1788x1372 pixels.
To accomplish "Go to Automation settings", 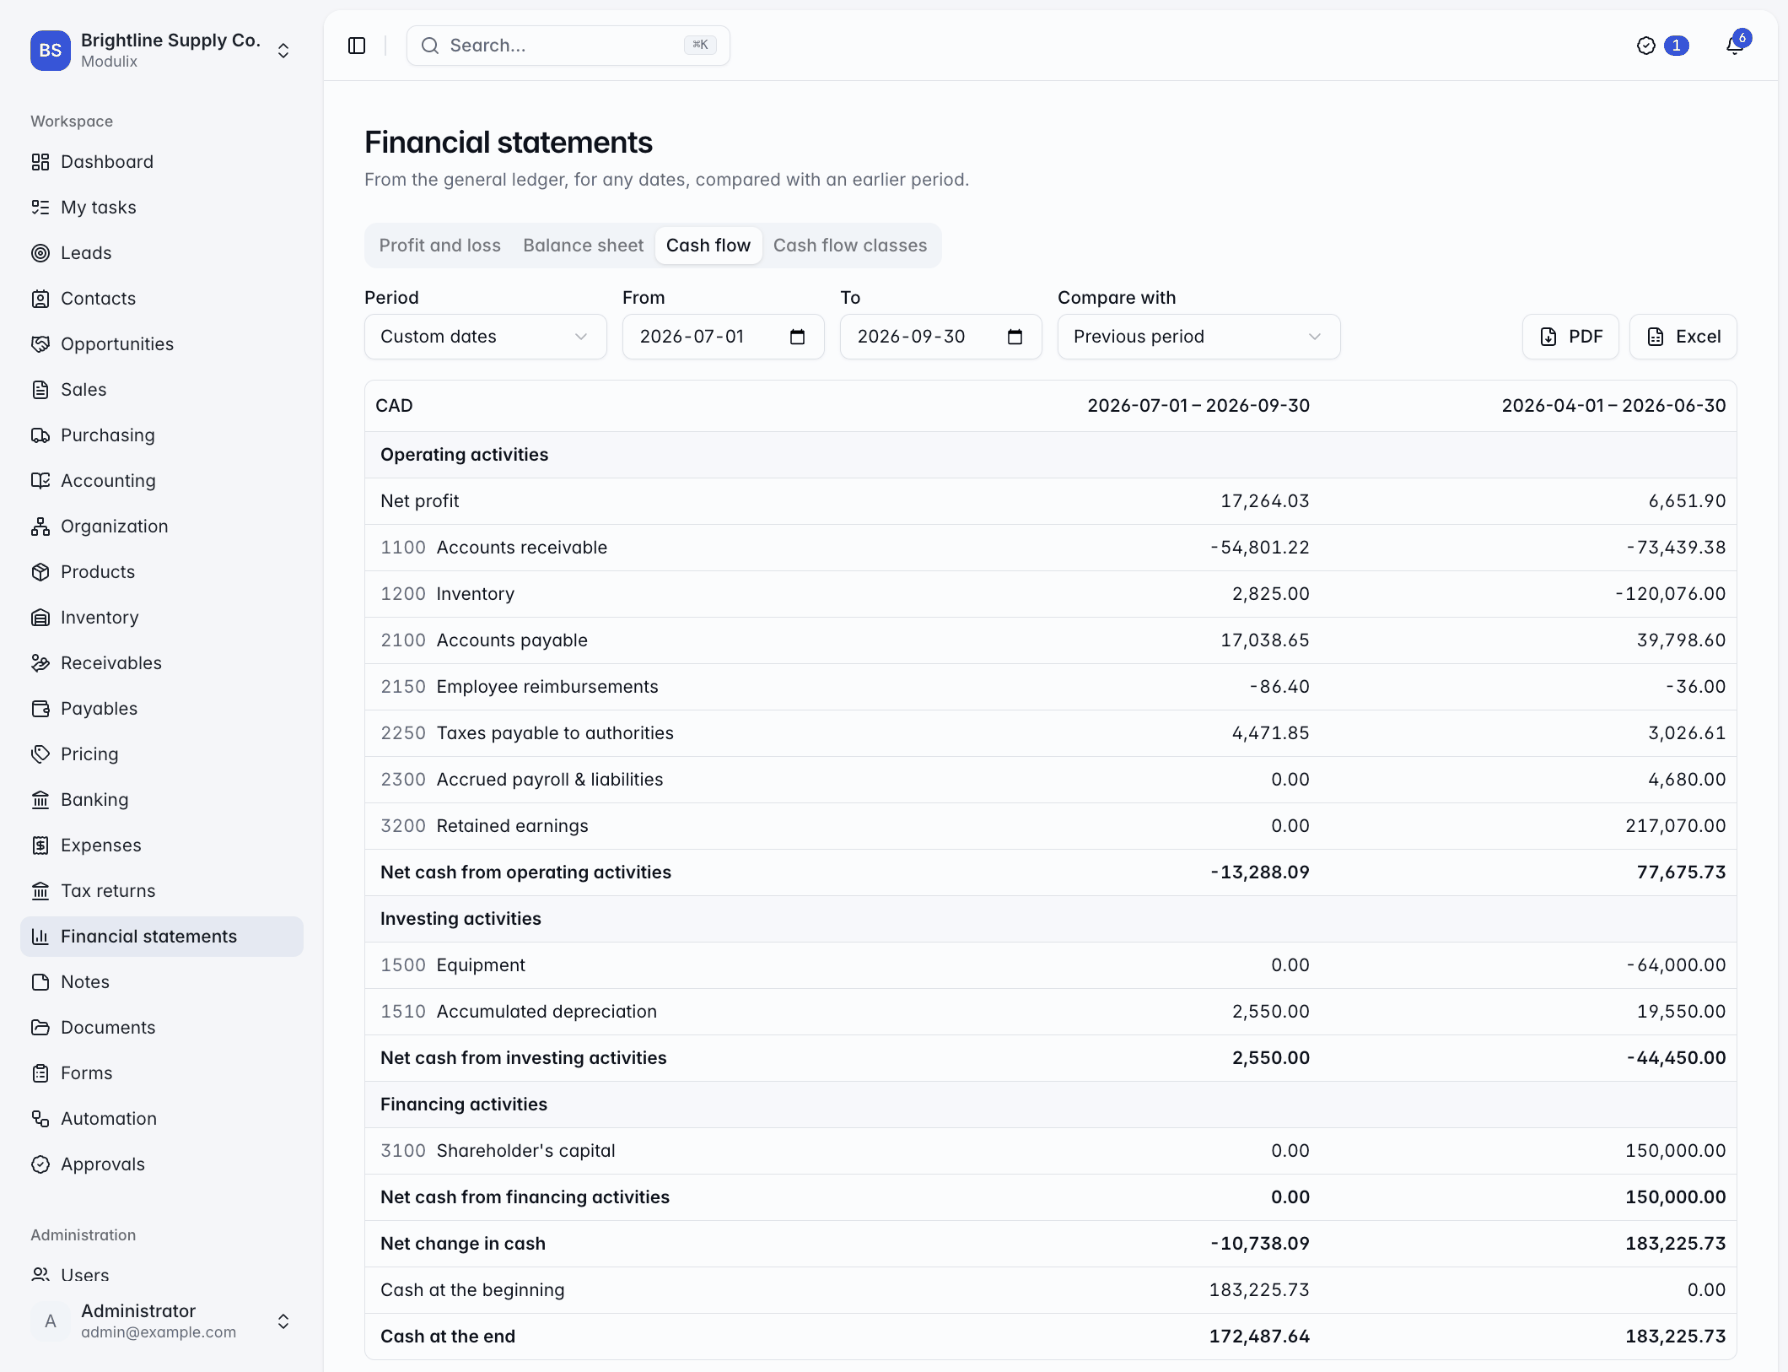I will click(161, 1119).
